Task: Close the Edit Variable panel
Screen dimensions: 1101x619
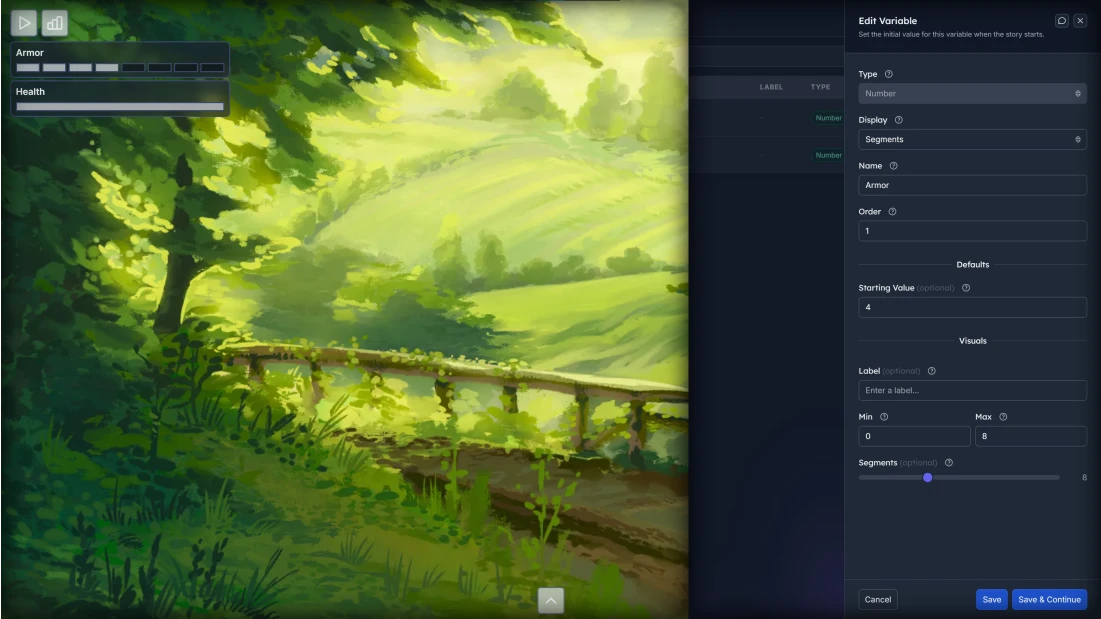Action: coord(1080,21)
